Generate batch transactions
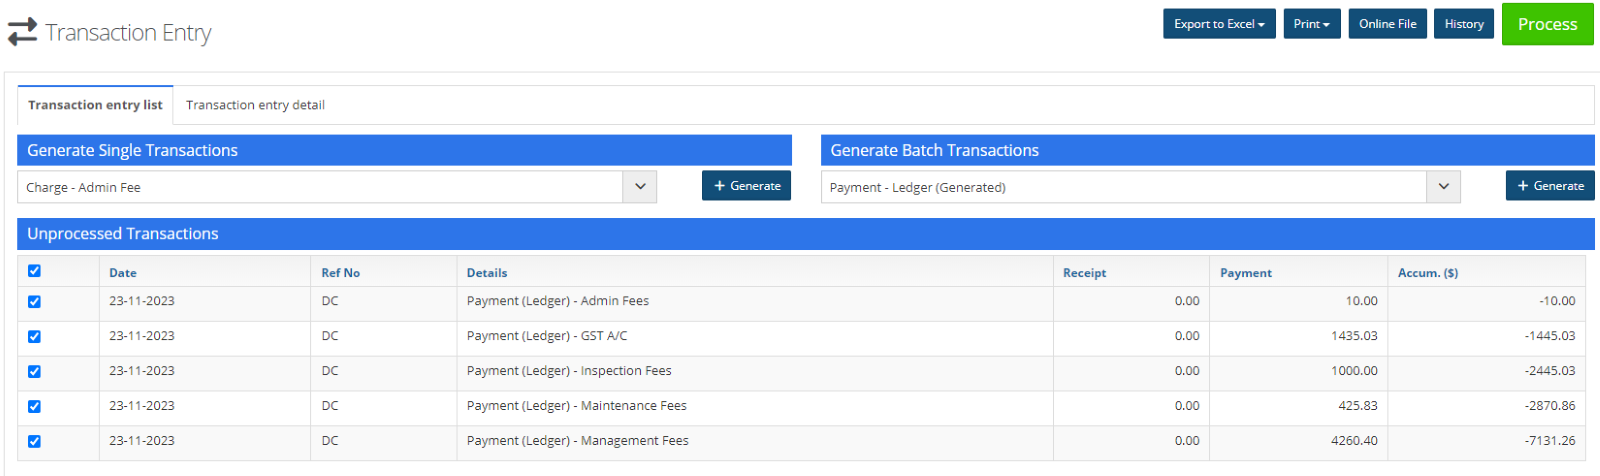Screen dimensions: 1600x476 pos(1550,186)
